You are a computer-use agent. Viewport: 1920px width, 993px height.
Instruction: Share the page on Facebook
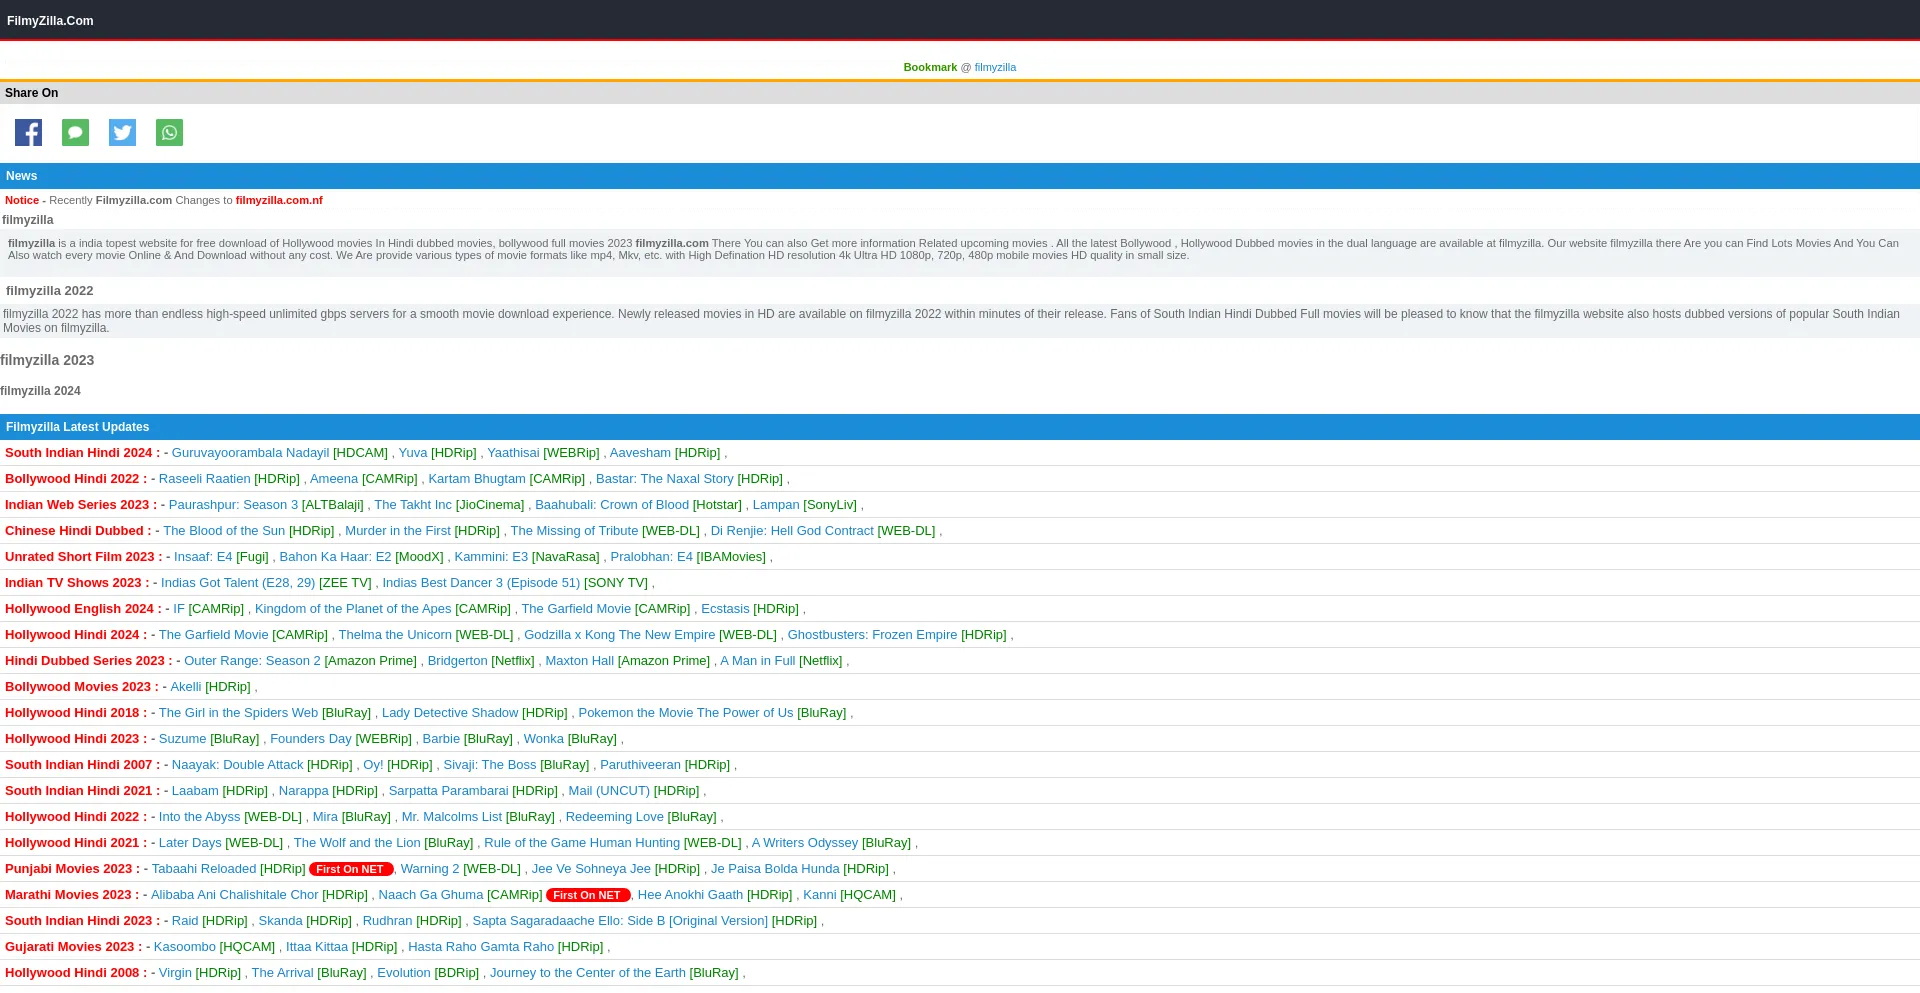coord(28,132)
